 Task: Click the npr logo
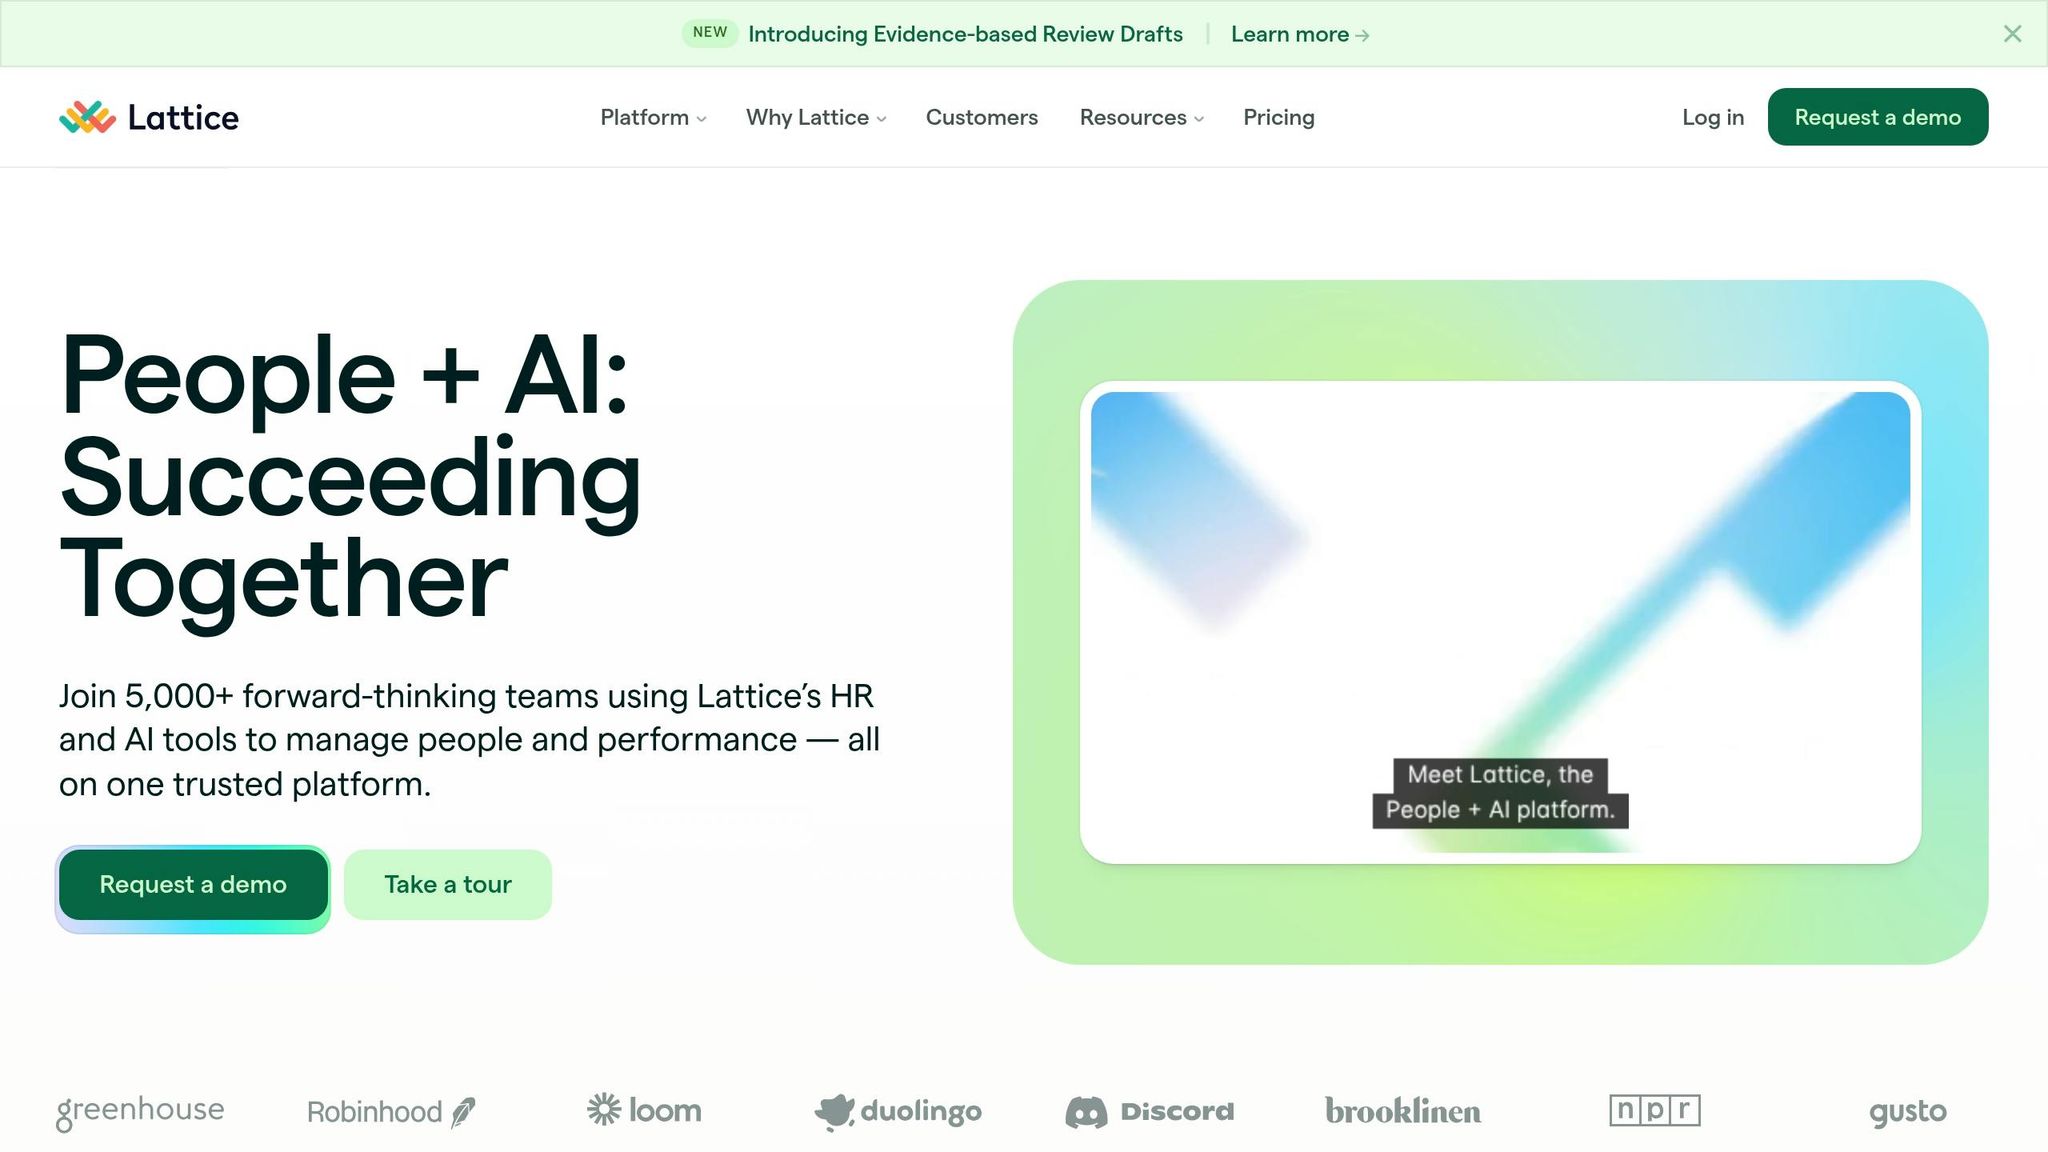(x=1655, y=1110)
